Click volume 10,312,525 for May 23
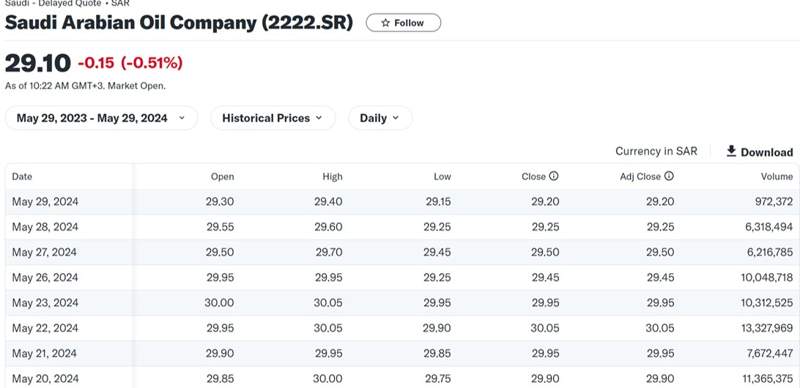This screenshot has width=800, height=388. click(767, 303)
